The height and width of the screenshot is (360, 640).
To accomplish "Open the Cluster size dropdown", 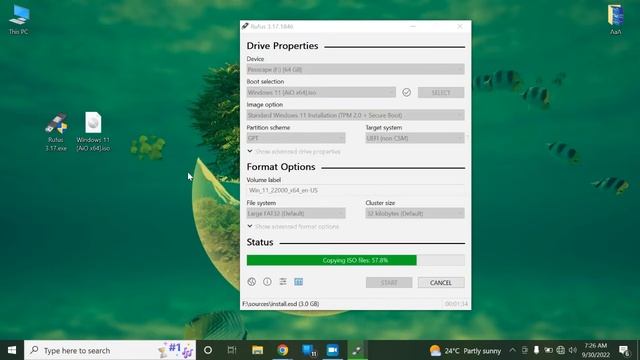I will click(x=415, y=213).
